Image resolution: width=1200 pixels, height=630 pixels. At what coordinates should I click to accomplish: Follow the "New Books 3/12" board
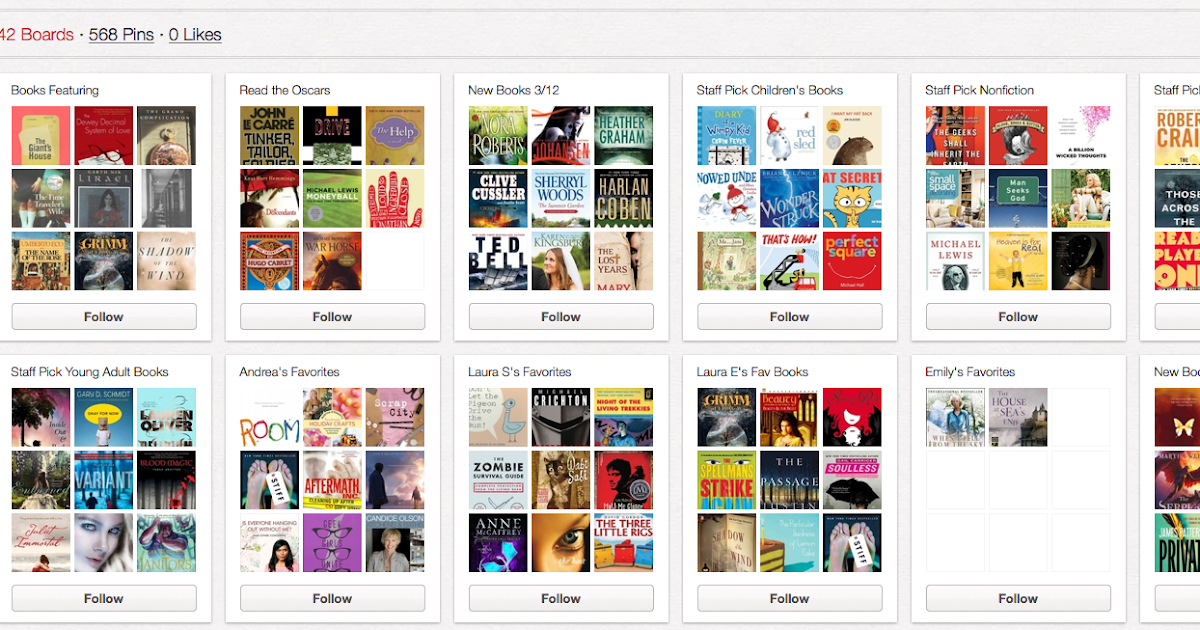561,316
